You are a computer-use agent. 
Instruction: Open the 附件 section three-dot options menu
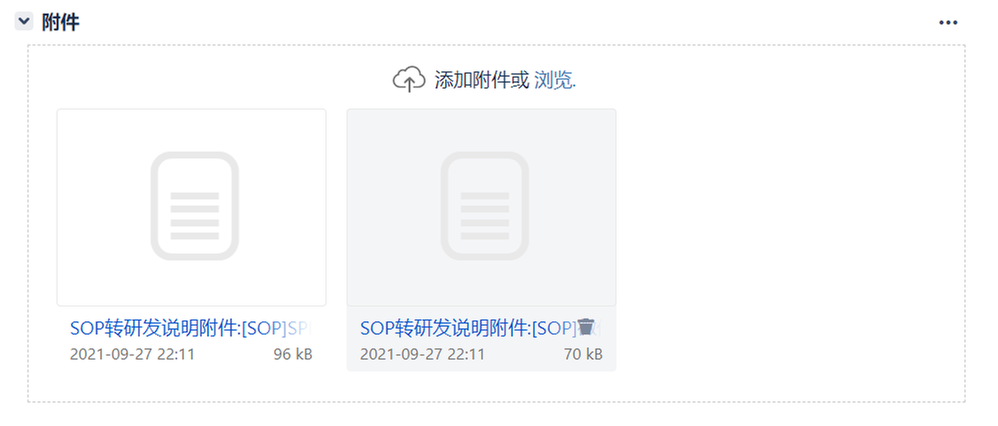click(x=948, y=23)
